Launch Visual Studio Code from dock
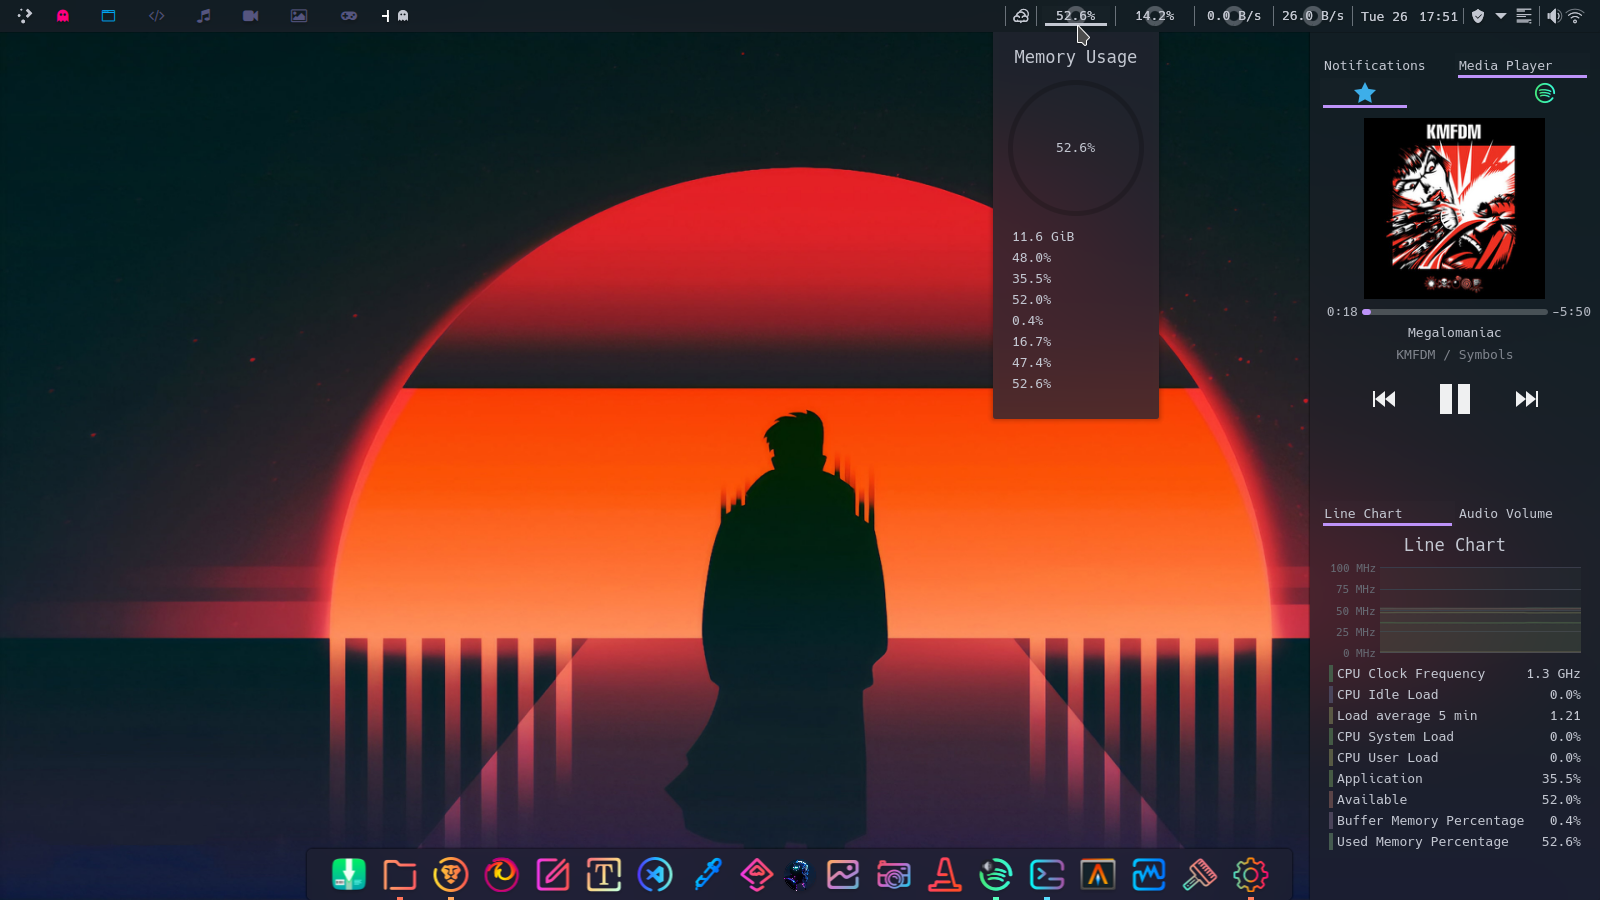The width and height of the screenshot is (1600, 900). (655, 875)
